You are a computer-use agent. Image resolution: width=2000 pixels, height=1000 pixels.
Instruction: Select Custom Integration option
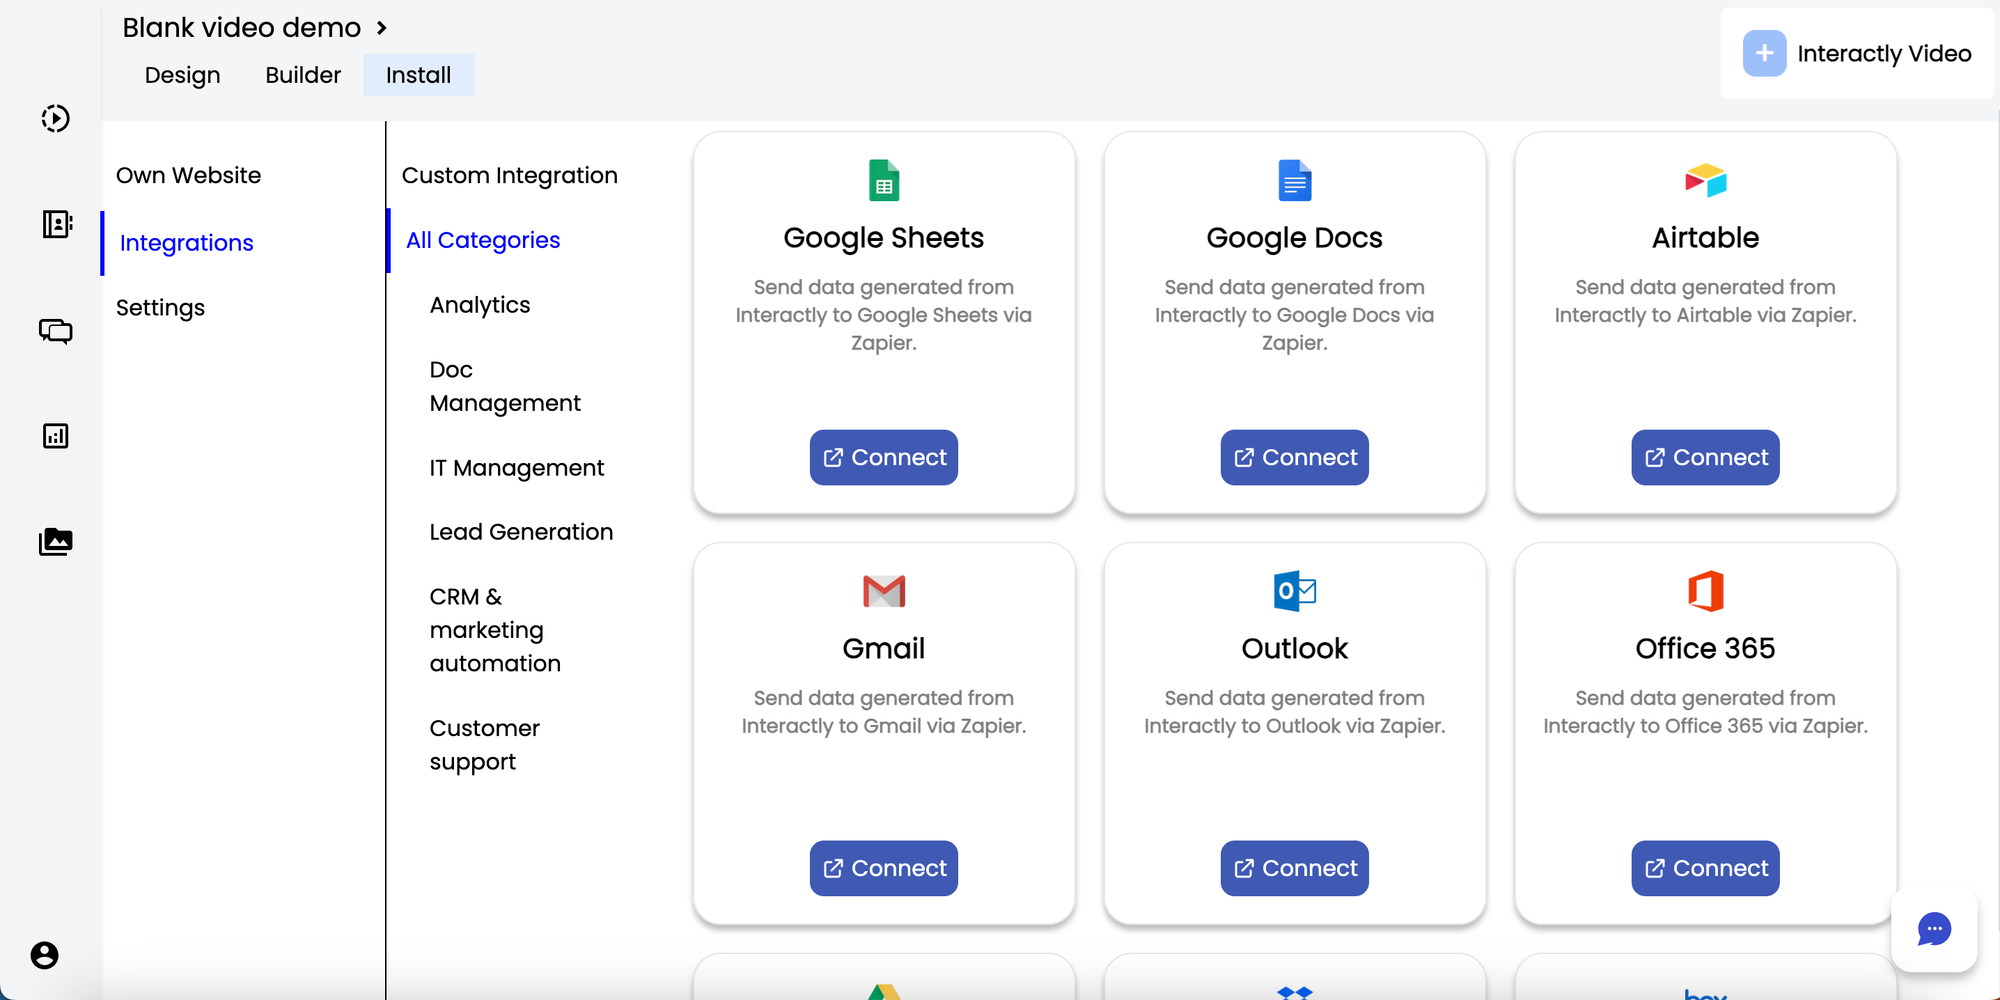click(510, 175)
